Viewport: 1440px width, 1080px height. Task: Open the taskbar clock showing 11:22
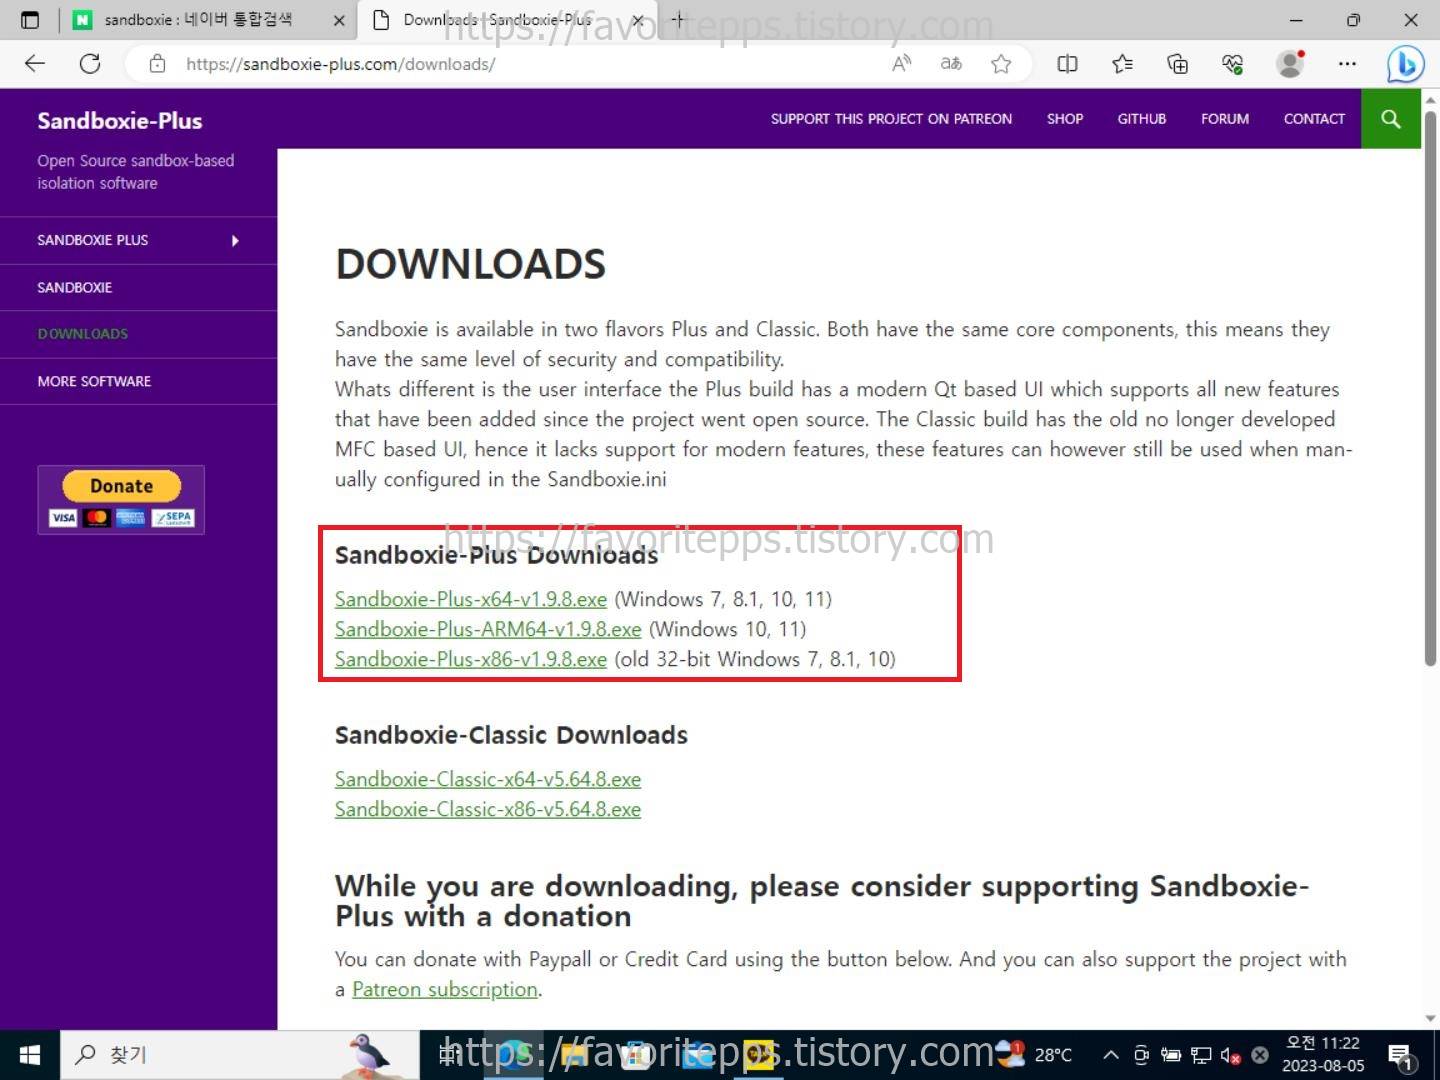[x=1323, y=1055]
